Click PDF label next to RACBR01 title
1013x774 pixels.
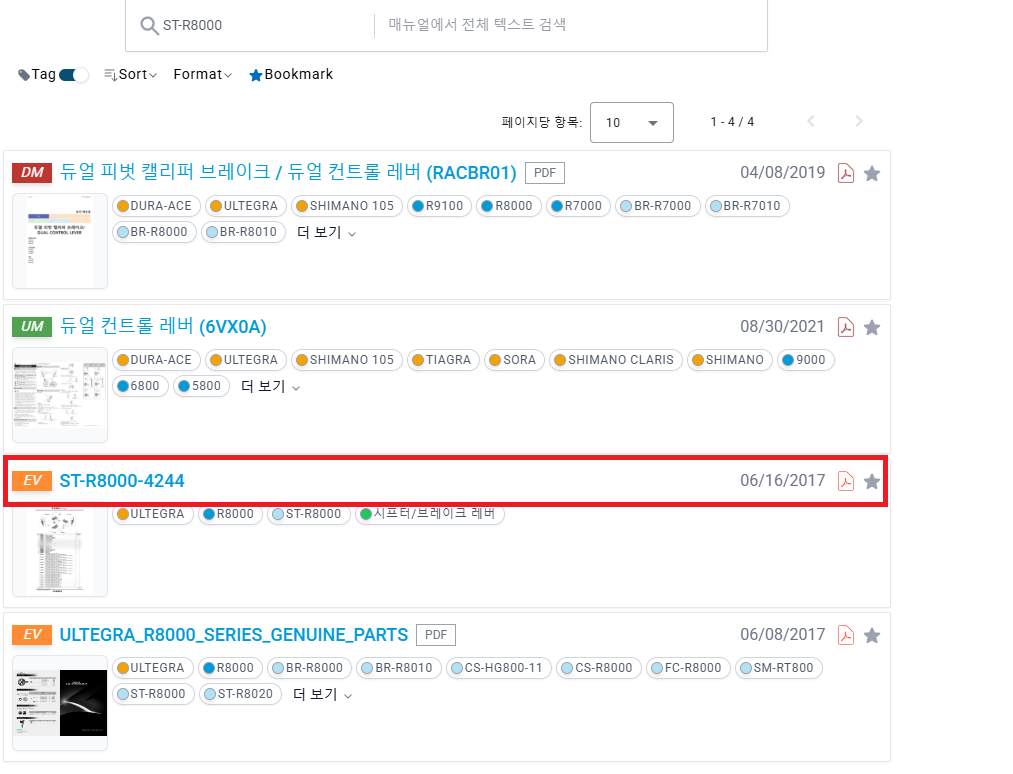coord(545,173)
